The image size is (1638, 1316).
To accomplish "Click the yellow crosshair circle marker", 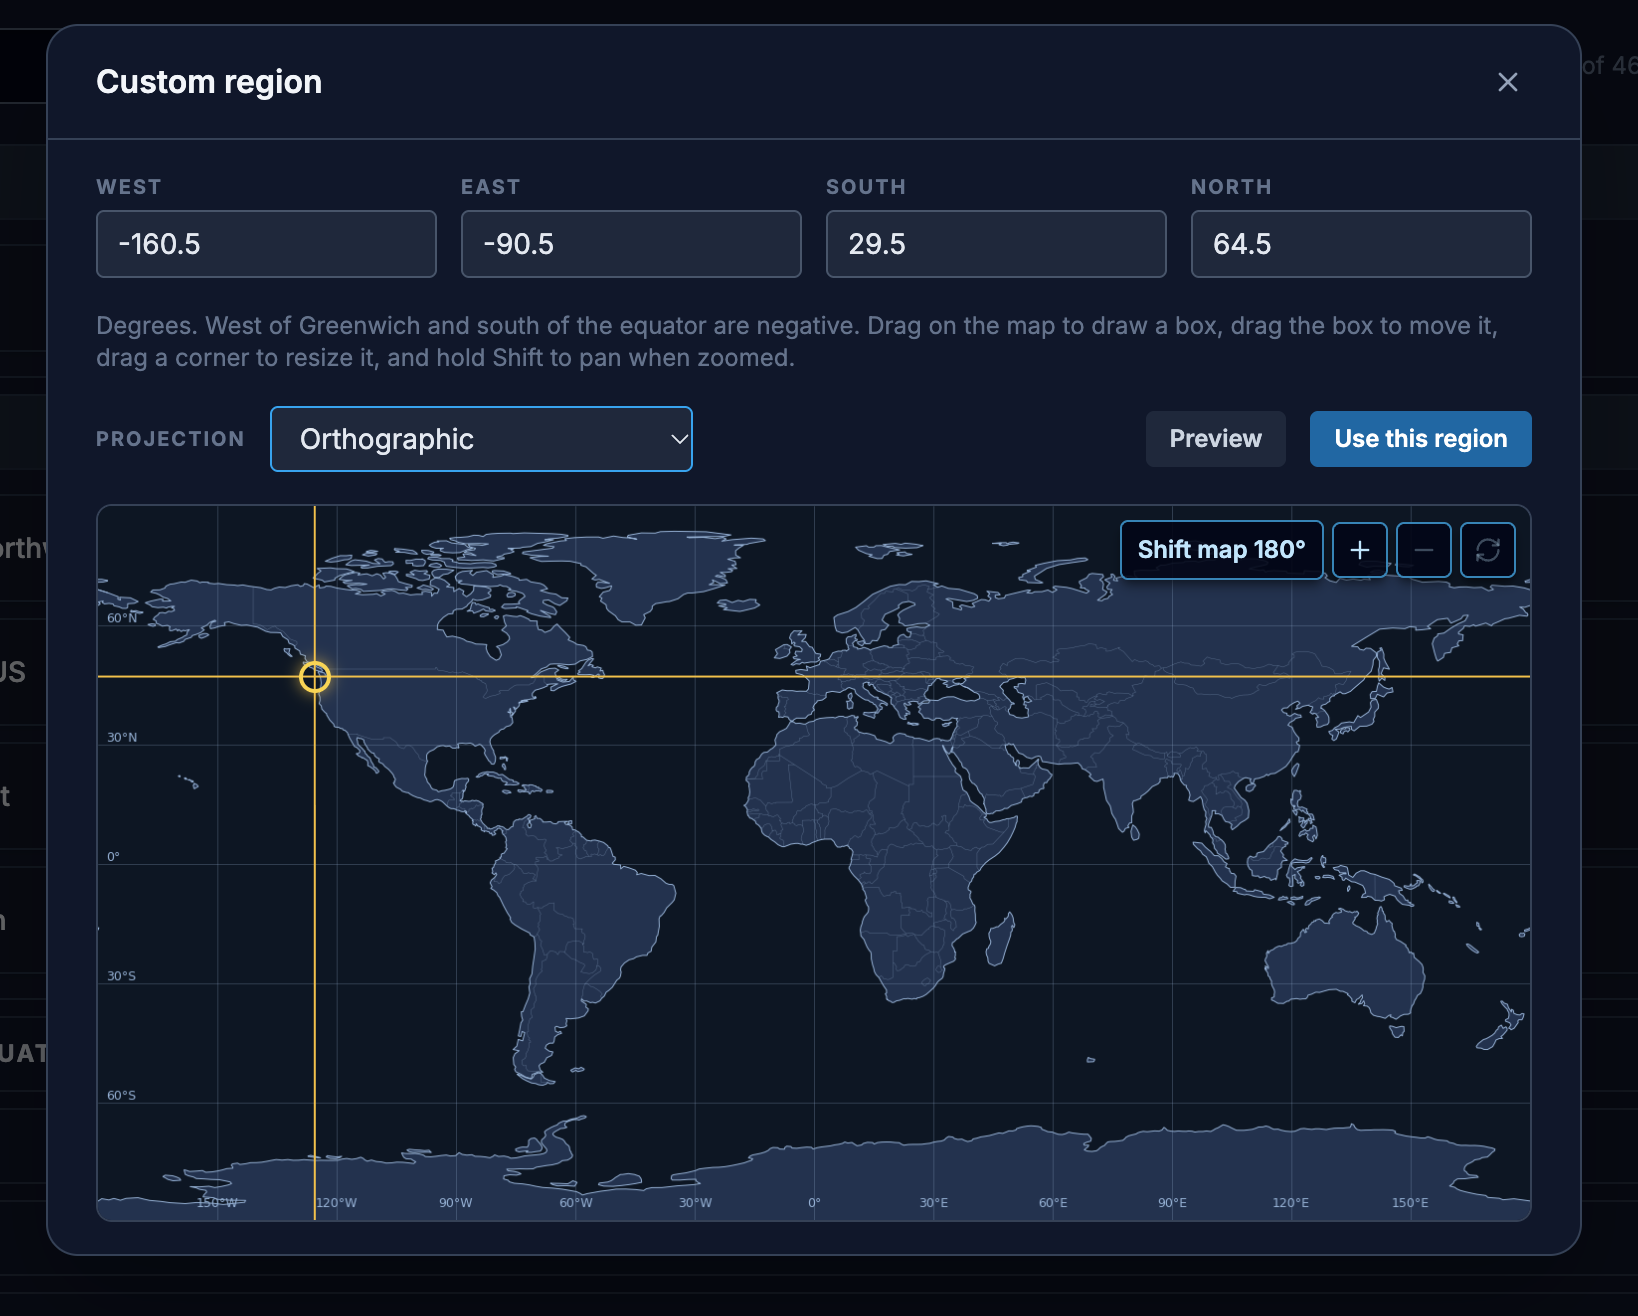I will [315, 677].
